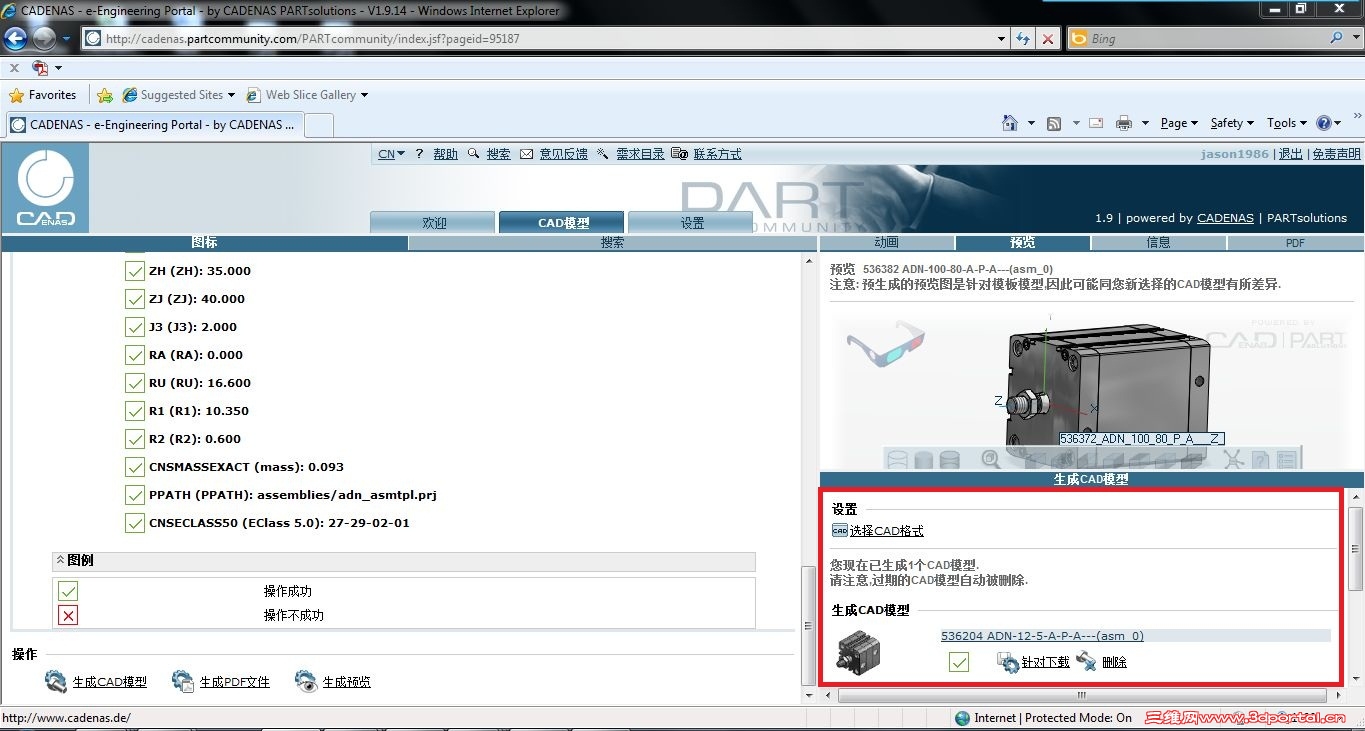
Task: Click the checkmark box beside RA (RA): 0.000
Action: coord(134,355)
